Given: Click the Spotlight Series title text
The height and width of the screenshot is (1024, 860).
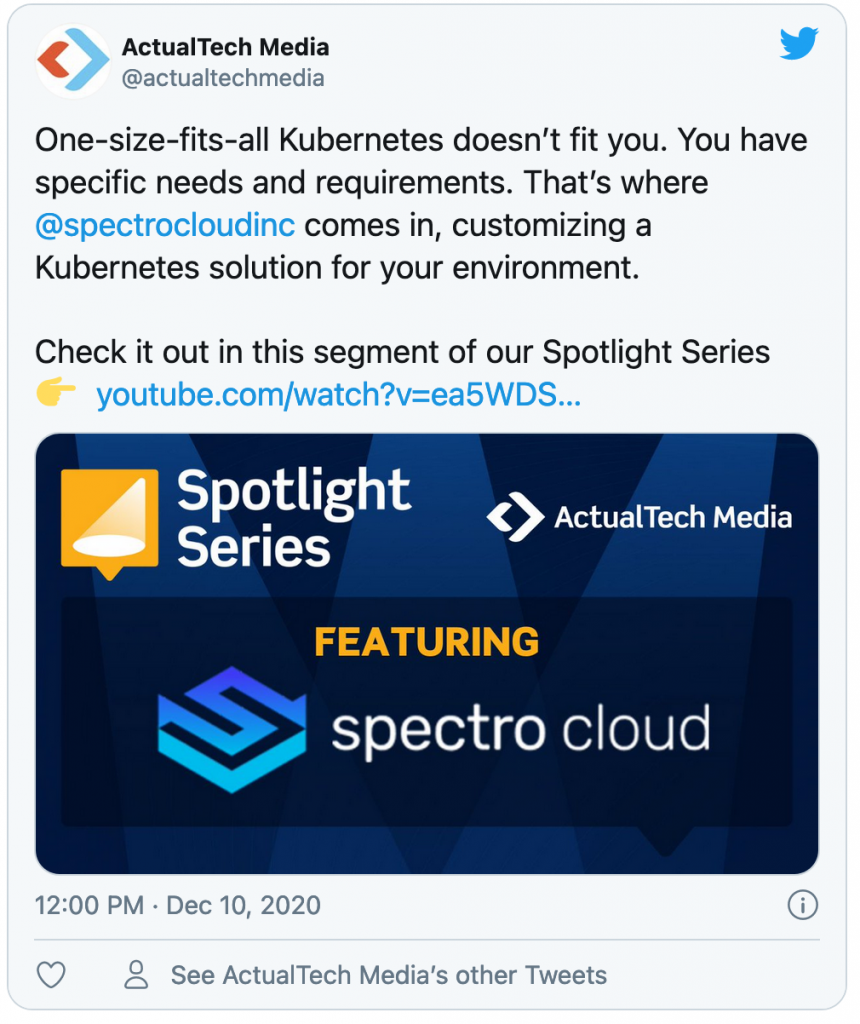Looking at the screenshot, I should [x=293, y=518].
